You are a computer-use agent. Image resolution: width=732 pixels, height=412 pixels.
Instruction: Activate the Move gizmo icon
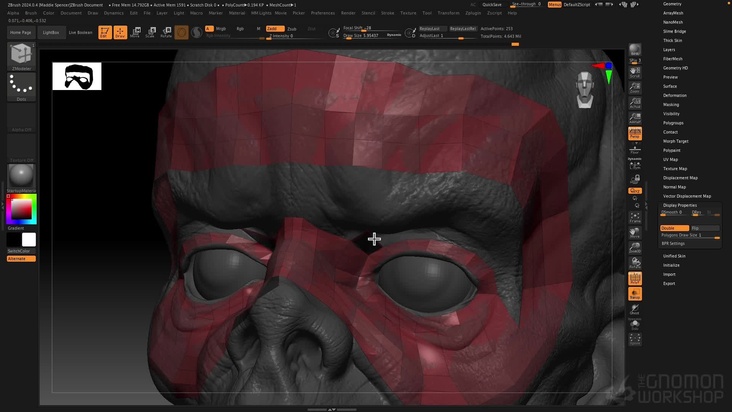click(x=136, y=32)
